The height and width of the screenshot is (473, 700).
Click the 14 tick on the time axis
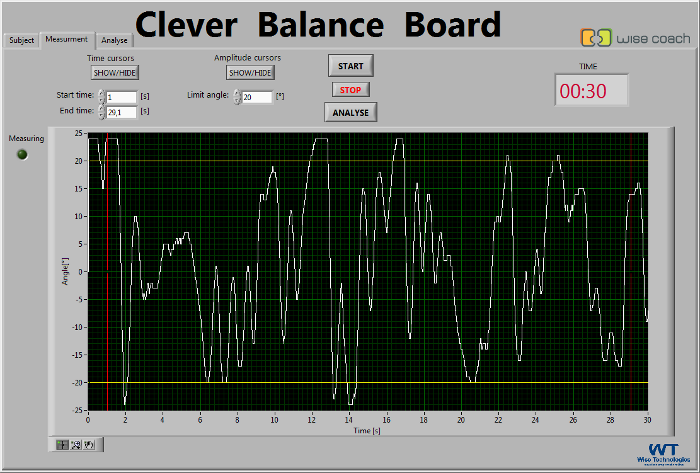click(x=349, y=419)
